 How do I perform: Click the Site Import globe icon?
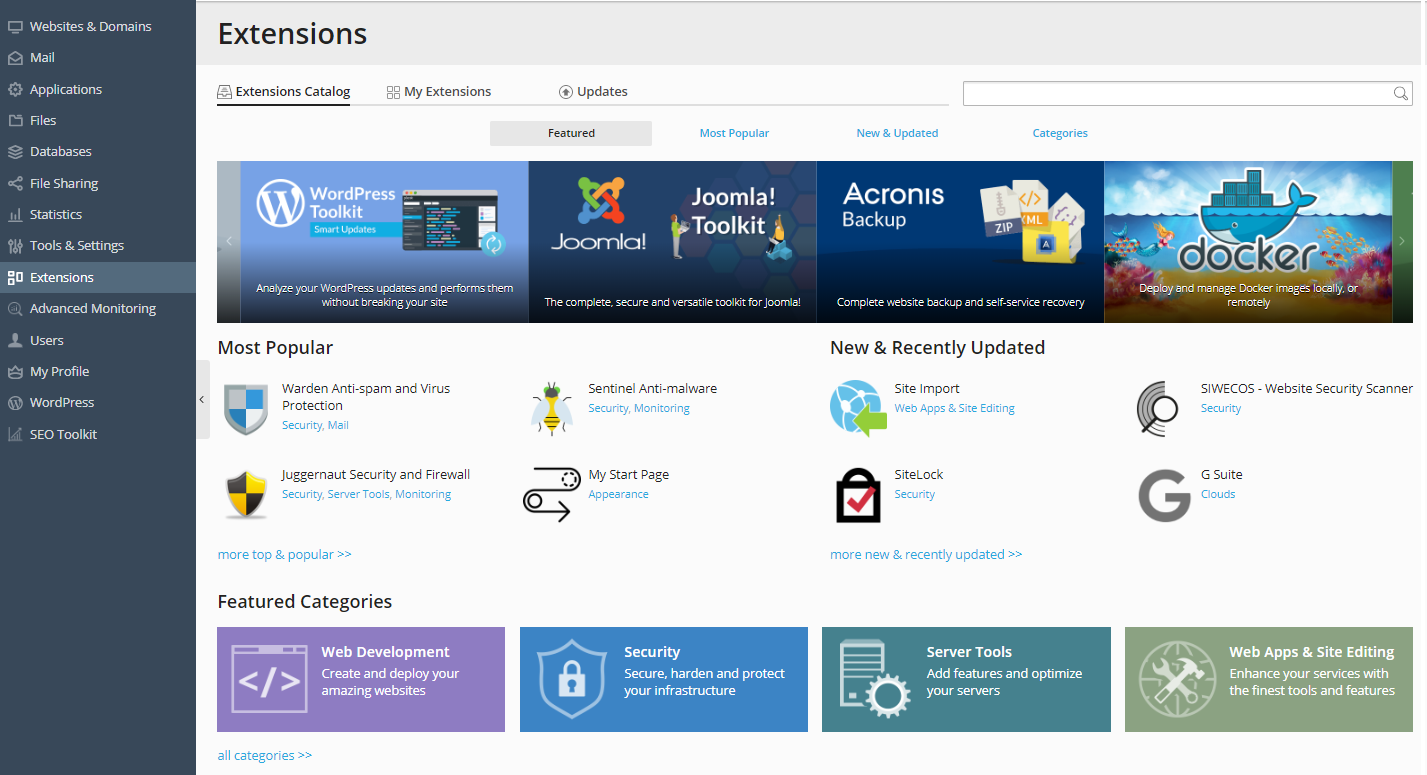point(858,408)
